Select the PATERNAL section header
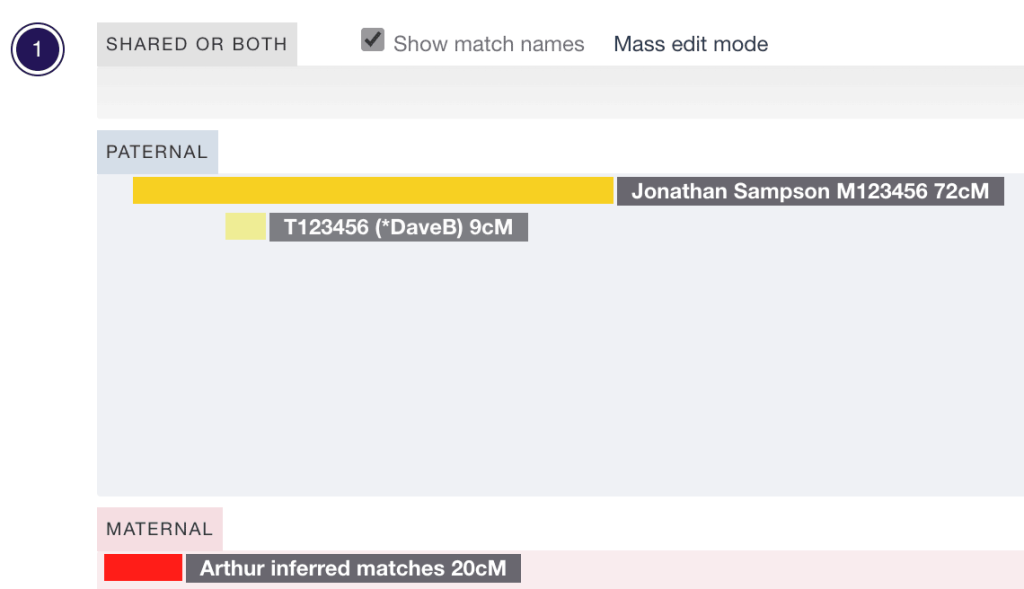 pyautogui.click(x=157, y=152)
